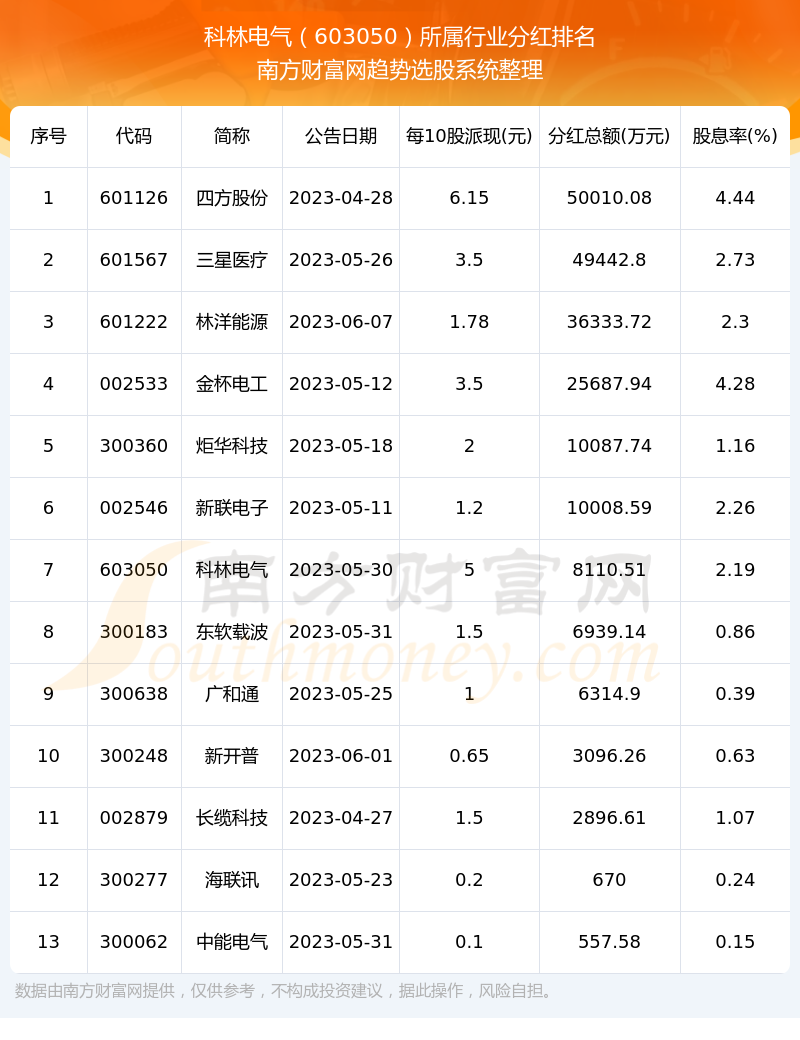Image resolution: width=800 pixels, height=1040 pixels.
Task: Click stock name 中能电气
Action: [232, 942]
